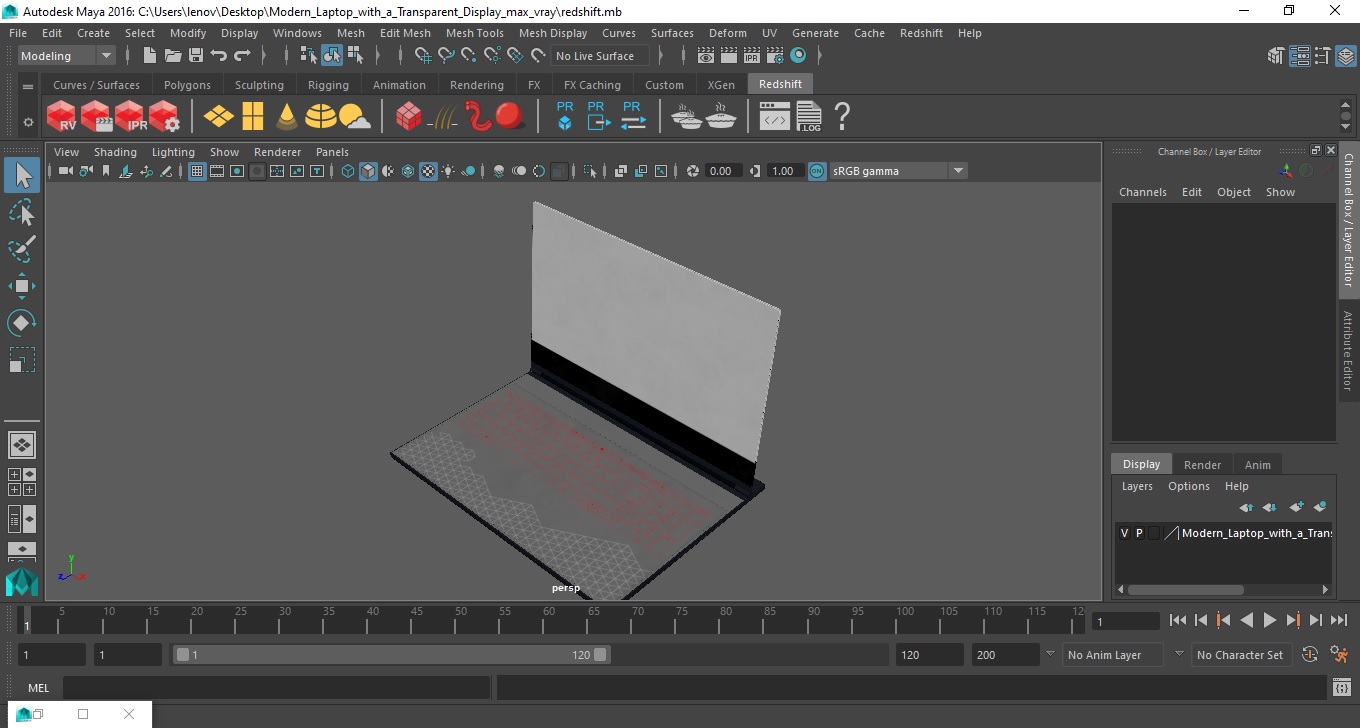Screen dimensions: 1360x728
Task: Open the Modeling menu set dropdown
Action: click(x=67, y=56)
